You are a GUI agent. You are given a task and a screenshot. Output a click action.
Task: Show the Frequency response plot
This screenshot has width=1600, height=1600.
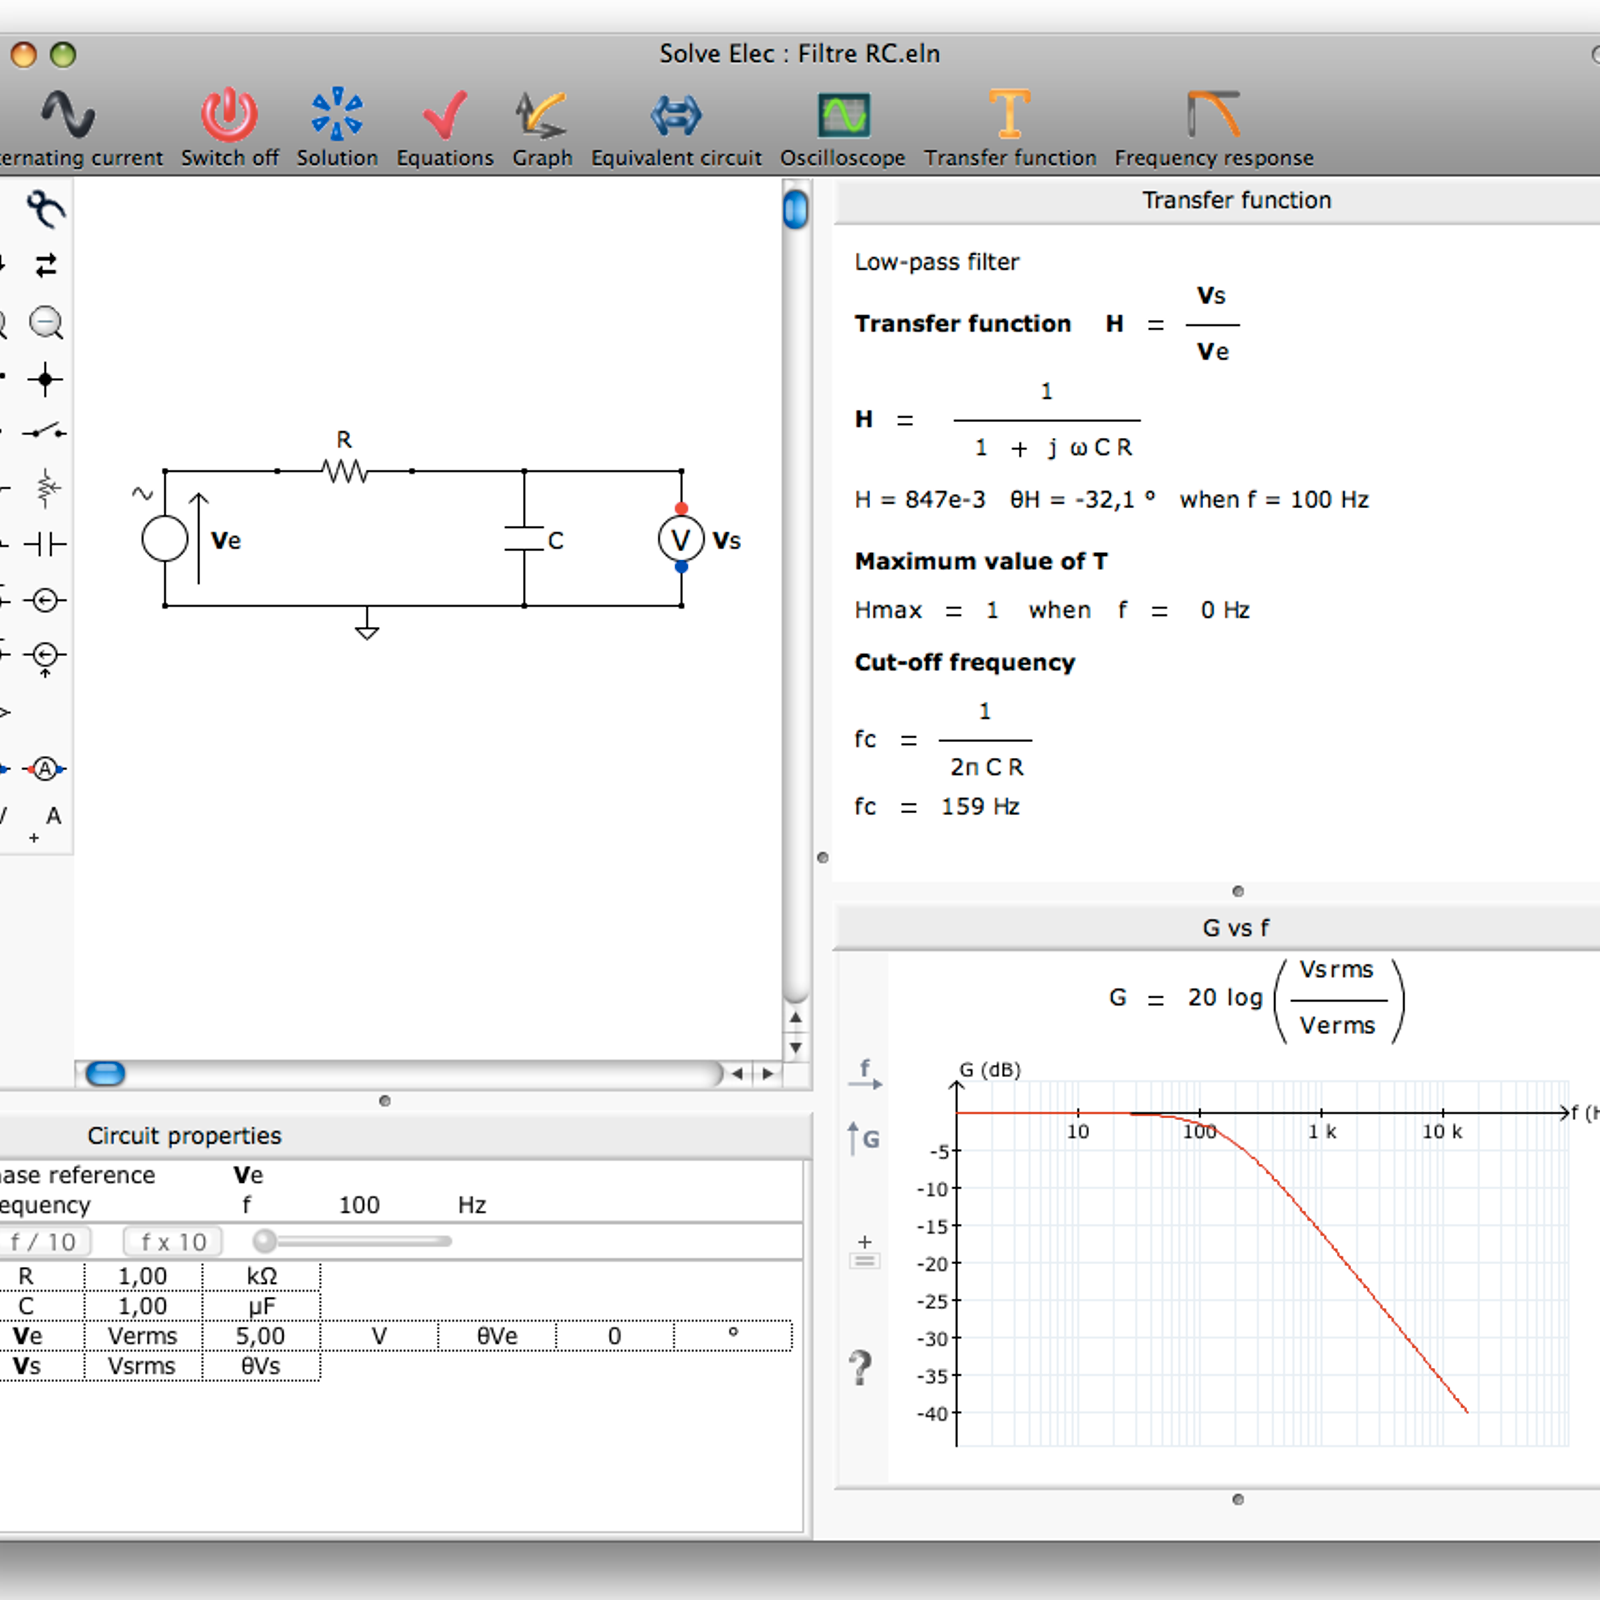(x=1213, y=115)
